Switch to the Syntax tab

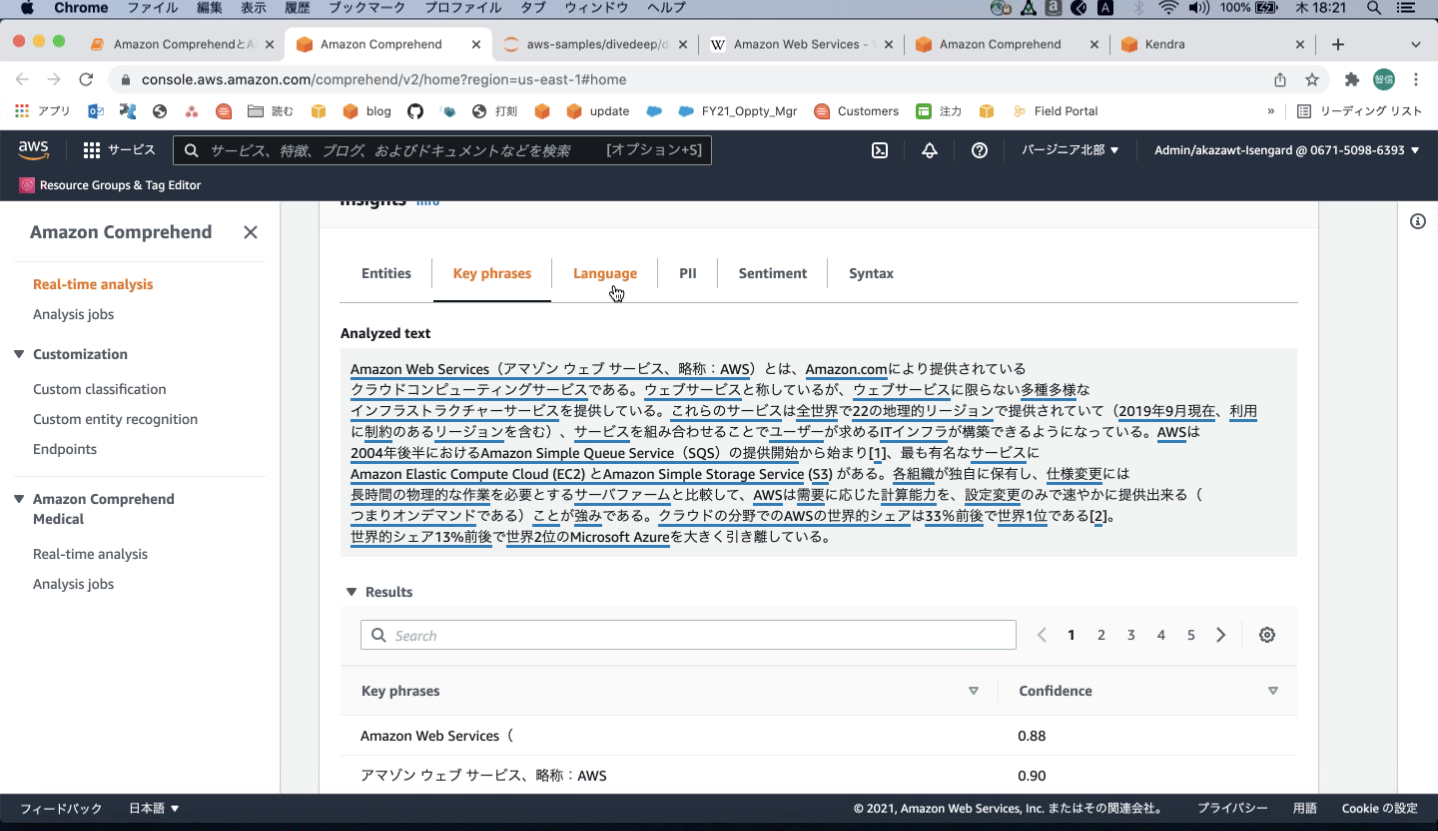(x=871, y=273)
